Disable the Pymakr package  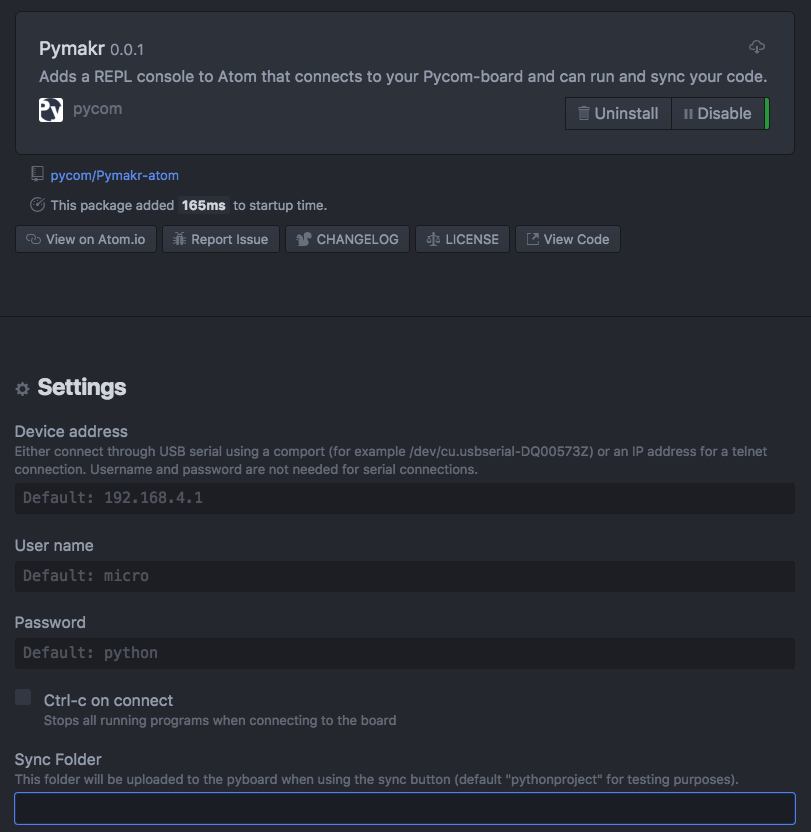(x=718, y=114)
